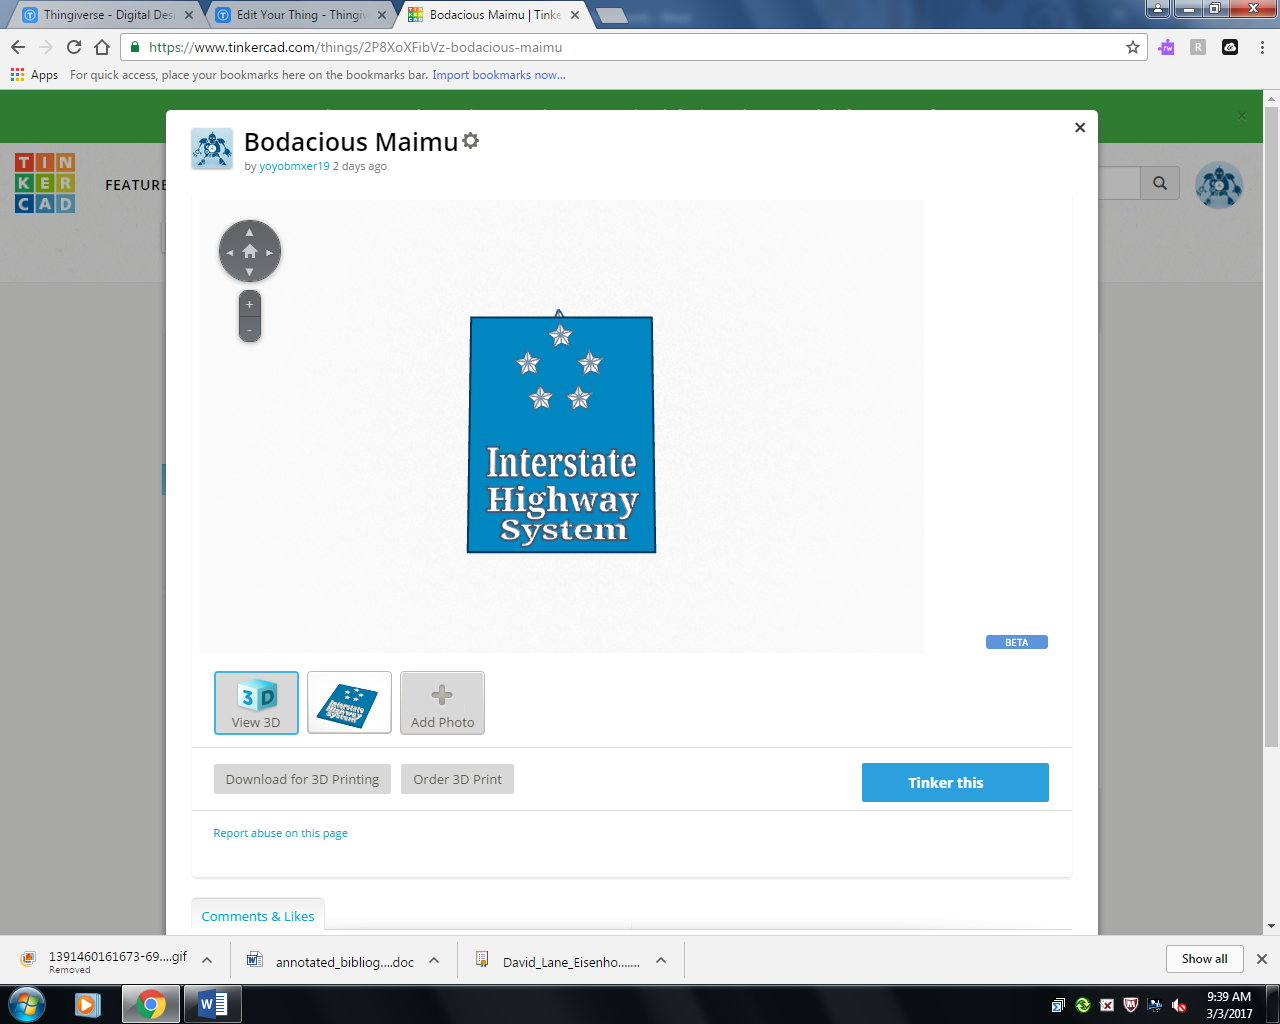Open Microsoft Word from the taskbar

(213, 1004)
